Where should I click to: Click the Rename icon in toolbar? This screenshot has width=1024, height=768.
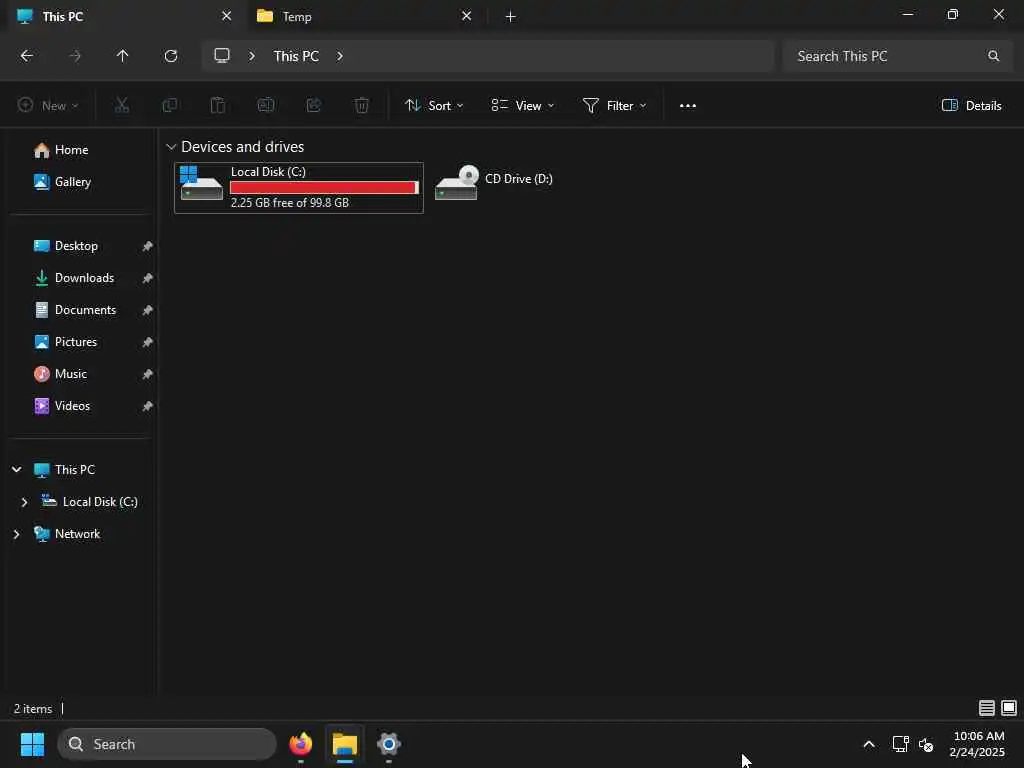[266, 105]
